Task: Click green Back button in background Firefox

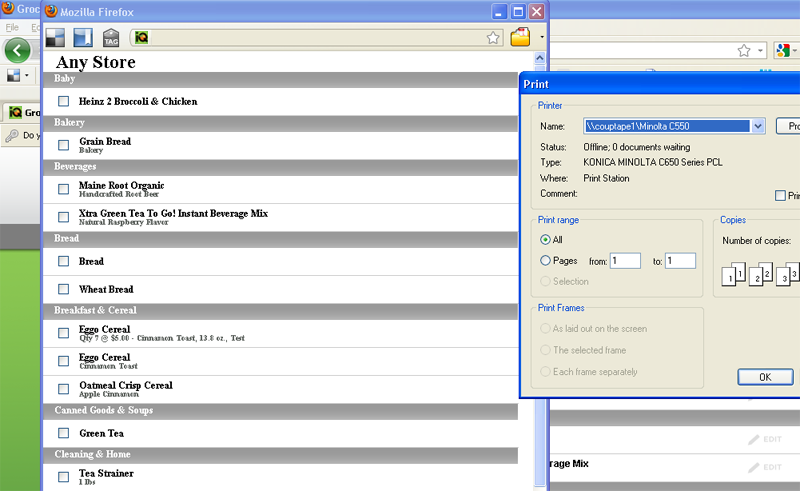Action: (x=17, y=51)
